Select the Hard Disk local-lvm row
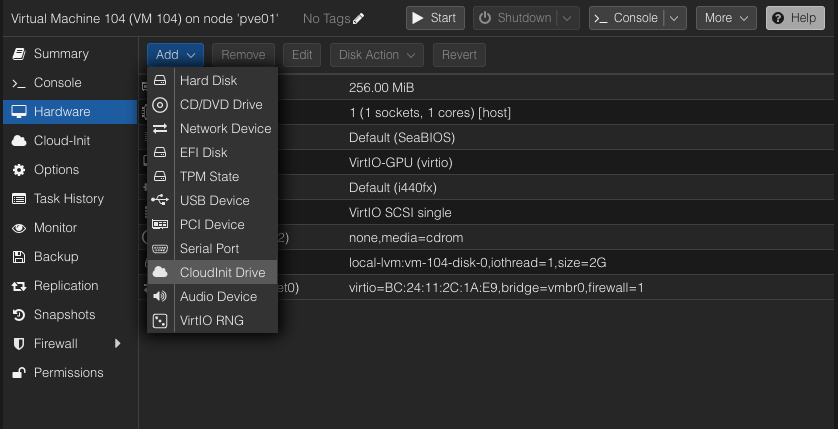 478,263
